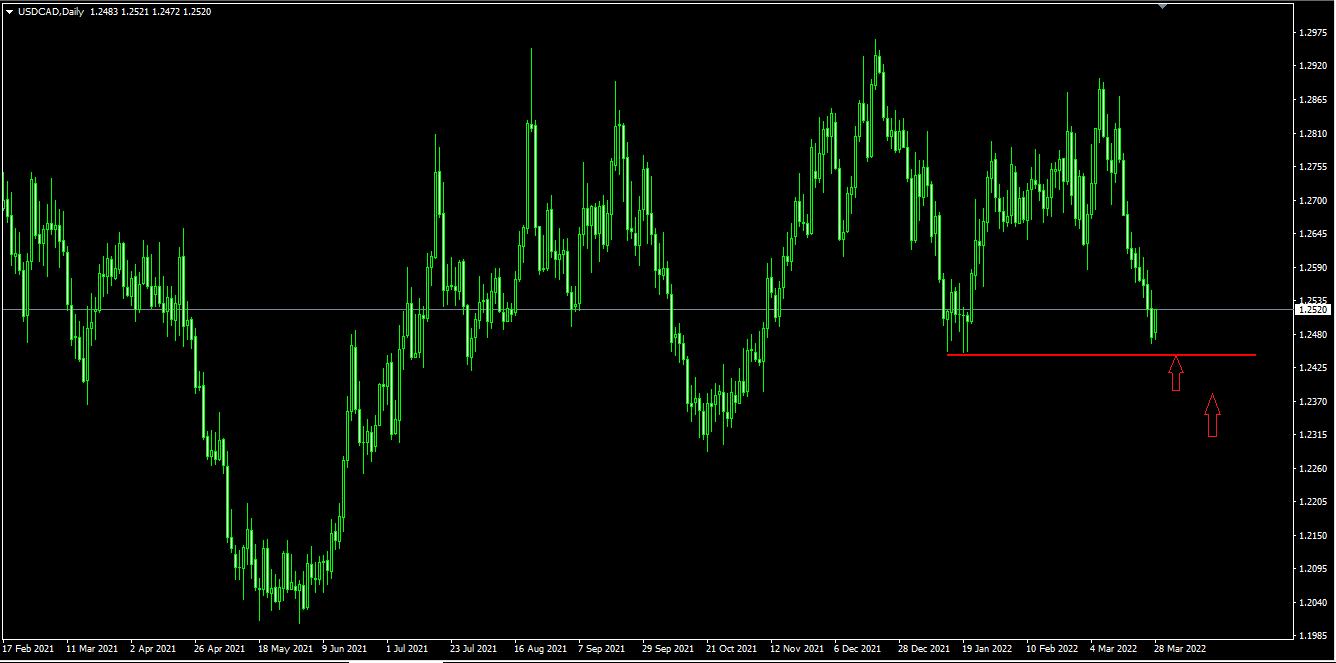This screenshot has height=663, width=1336.
Task: Click the 2 Apr 2021 date label
Action: 153,648
